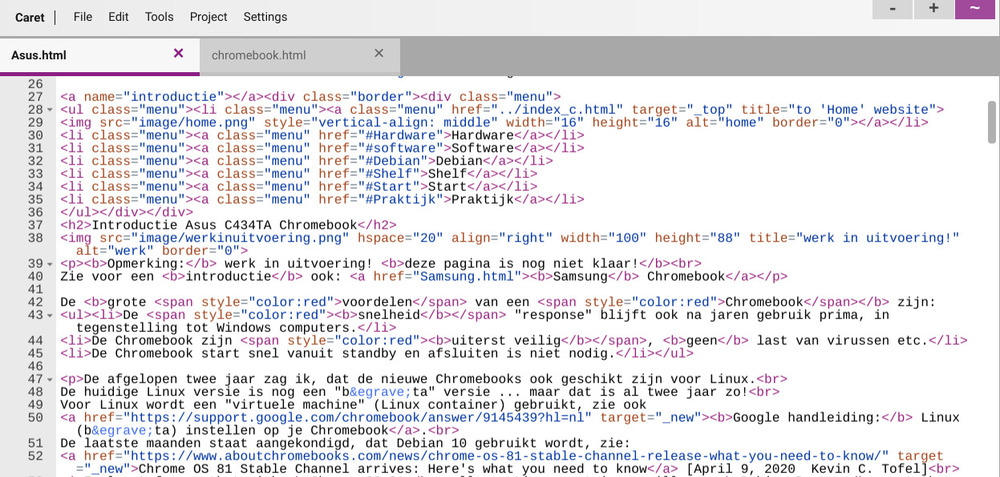The width and height of the screenshot is (1000, 477).
Task: Click the support.google.com URL string
Action: point(358,418)
